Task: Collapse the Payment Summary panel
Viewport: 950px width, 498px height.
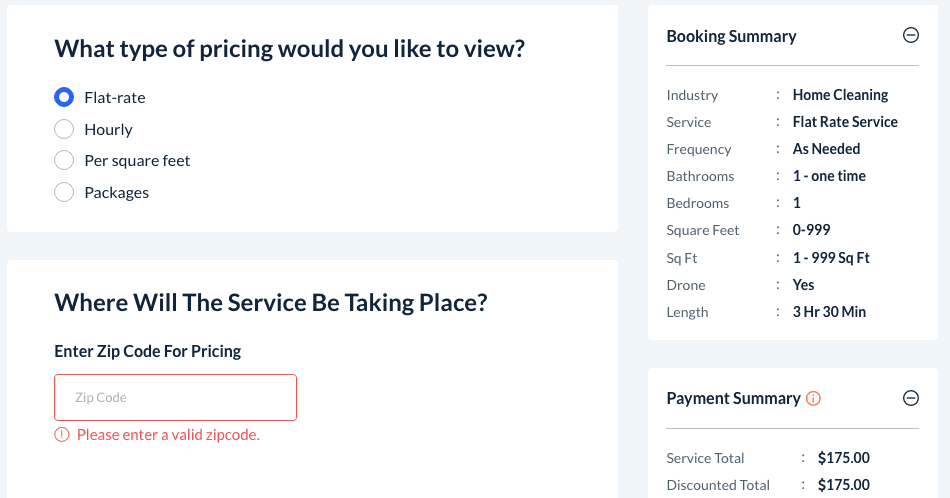Action: 911,398
